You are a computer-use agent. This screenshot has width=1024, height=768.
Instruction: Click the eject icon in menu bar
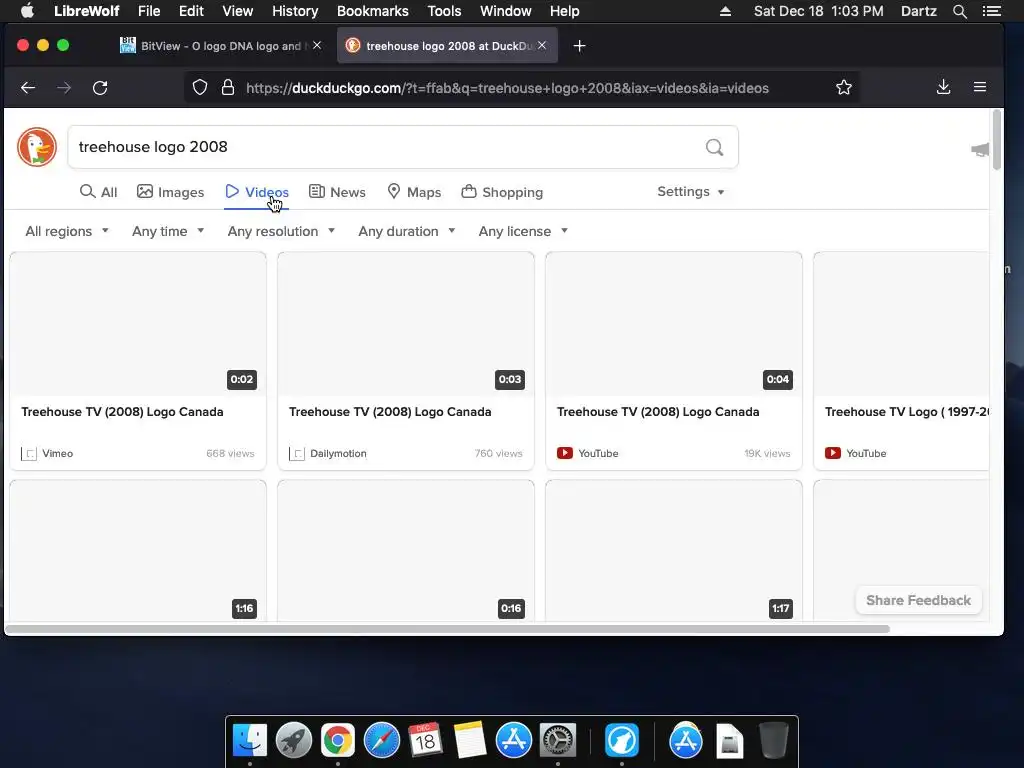click(x=725, y=11)
